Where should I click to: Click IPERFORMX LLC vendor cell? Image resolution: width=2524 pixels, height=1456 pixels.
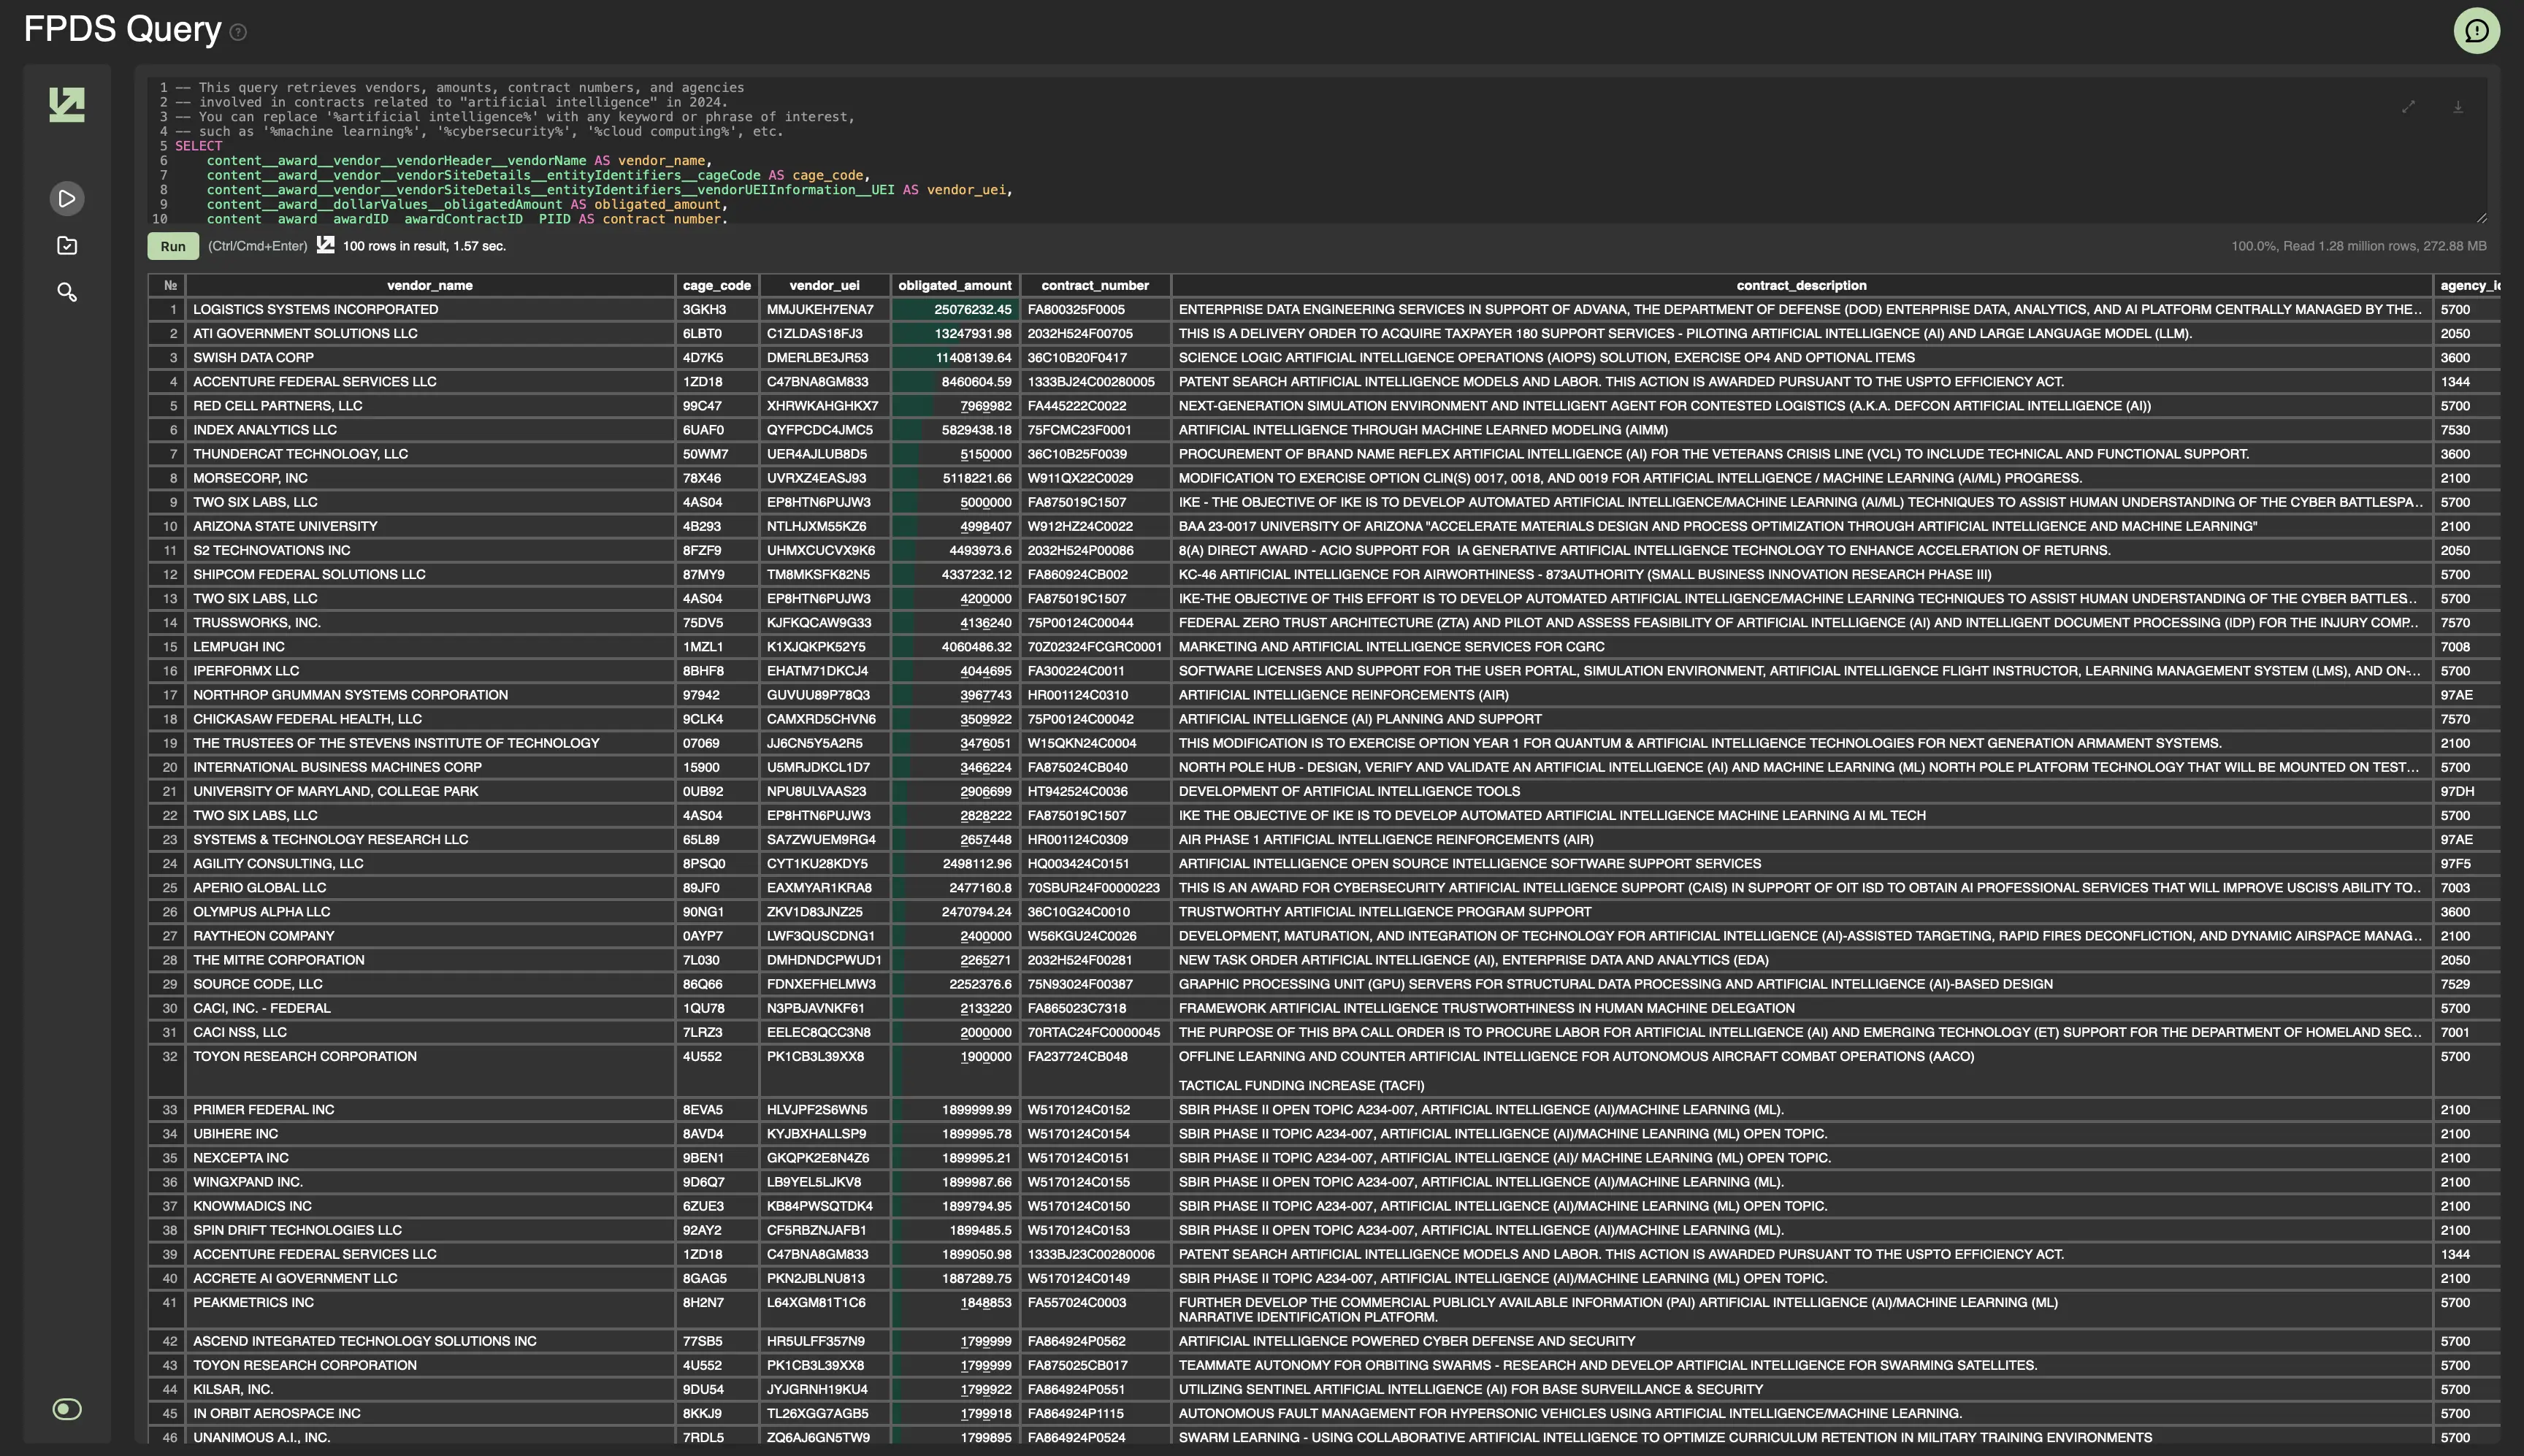(x=430, y=671)
